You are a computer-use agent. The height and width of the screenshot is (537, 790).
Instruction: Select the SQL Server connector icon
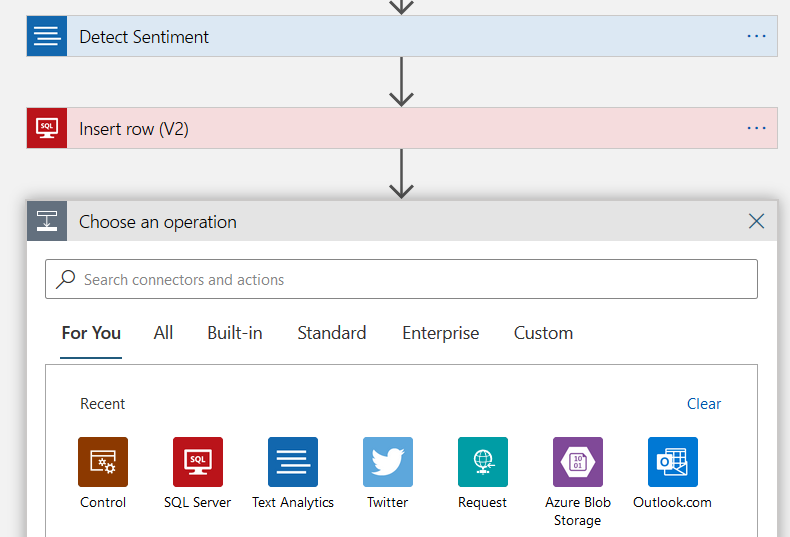[x=198, y=462]
